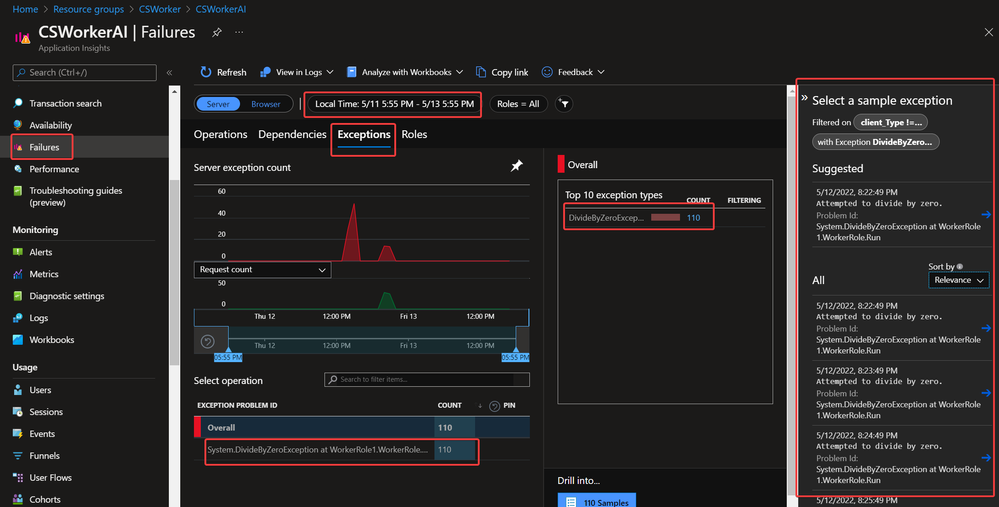The width and height of the screenshot is (999, 507).
Task: Switch to the Roles tab
Action: 414,134
